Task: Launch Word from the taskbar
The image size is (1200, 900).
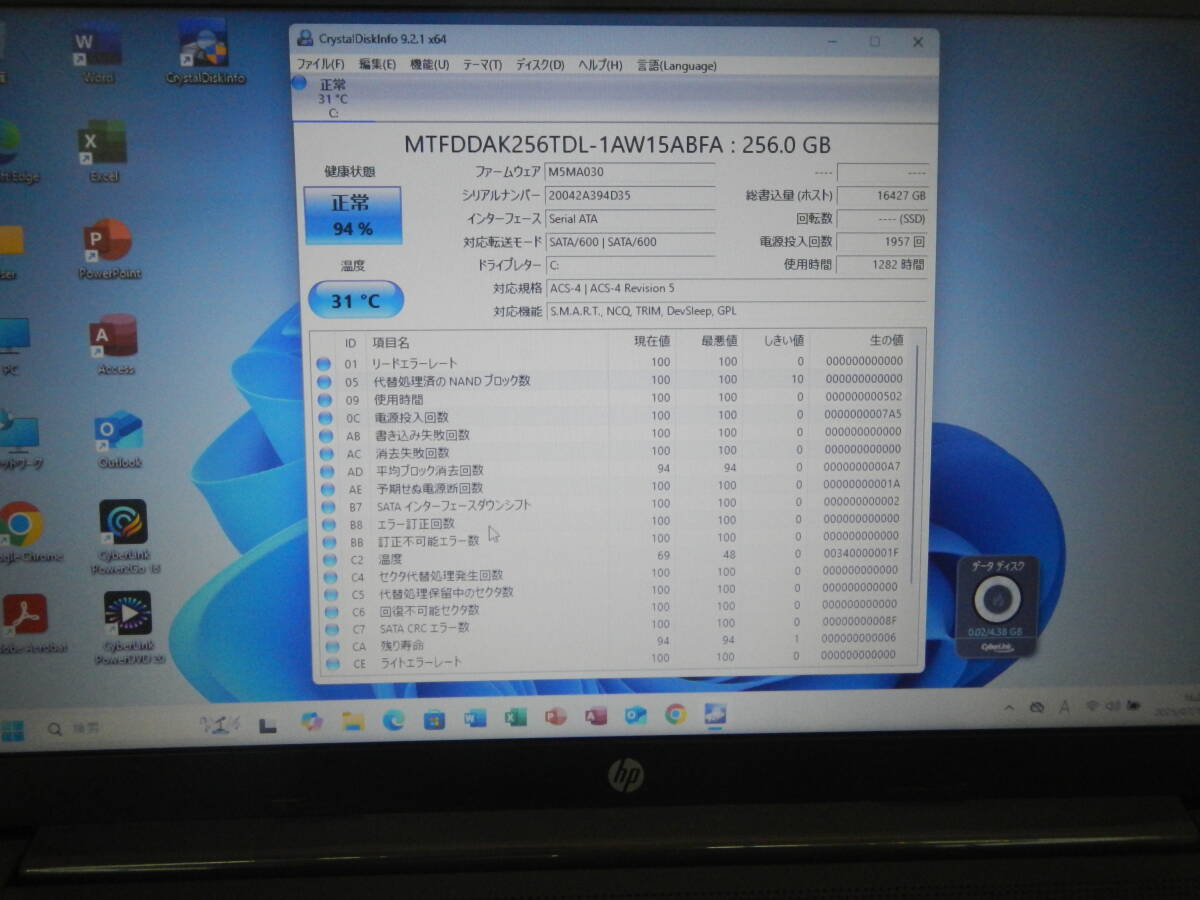Action: coord(475,718)
